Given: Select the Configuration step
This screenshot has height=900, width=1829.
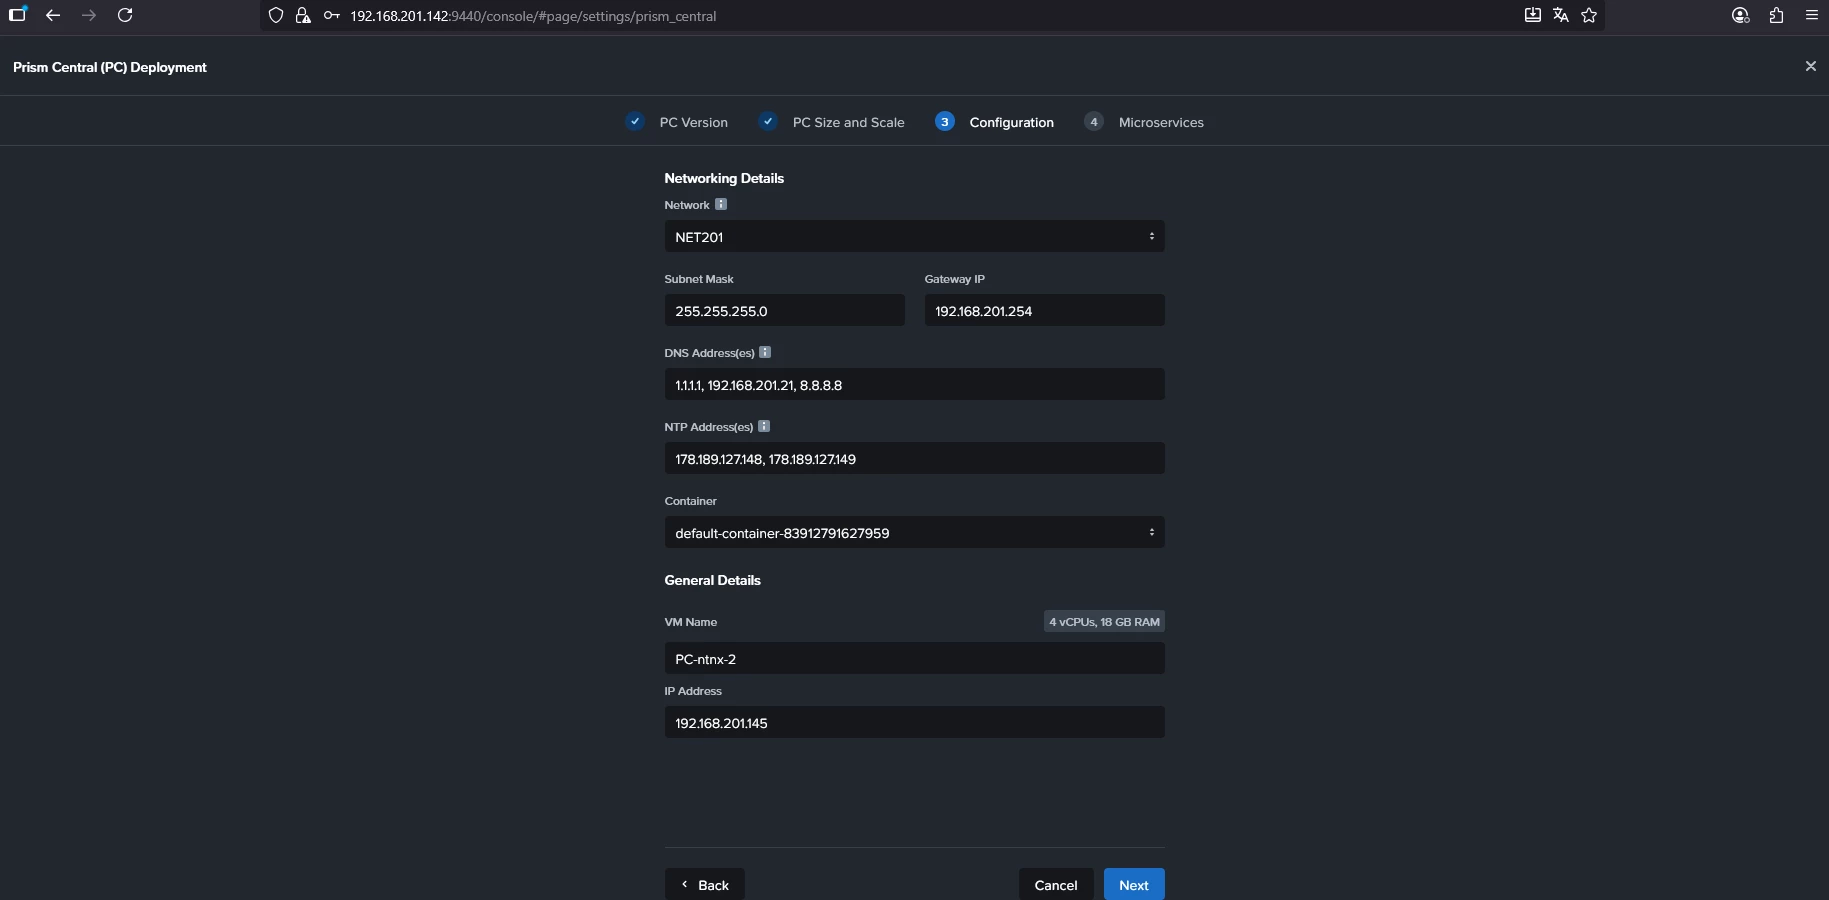Looking at the screenshot, I should click(x=1011, y=122).
